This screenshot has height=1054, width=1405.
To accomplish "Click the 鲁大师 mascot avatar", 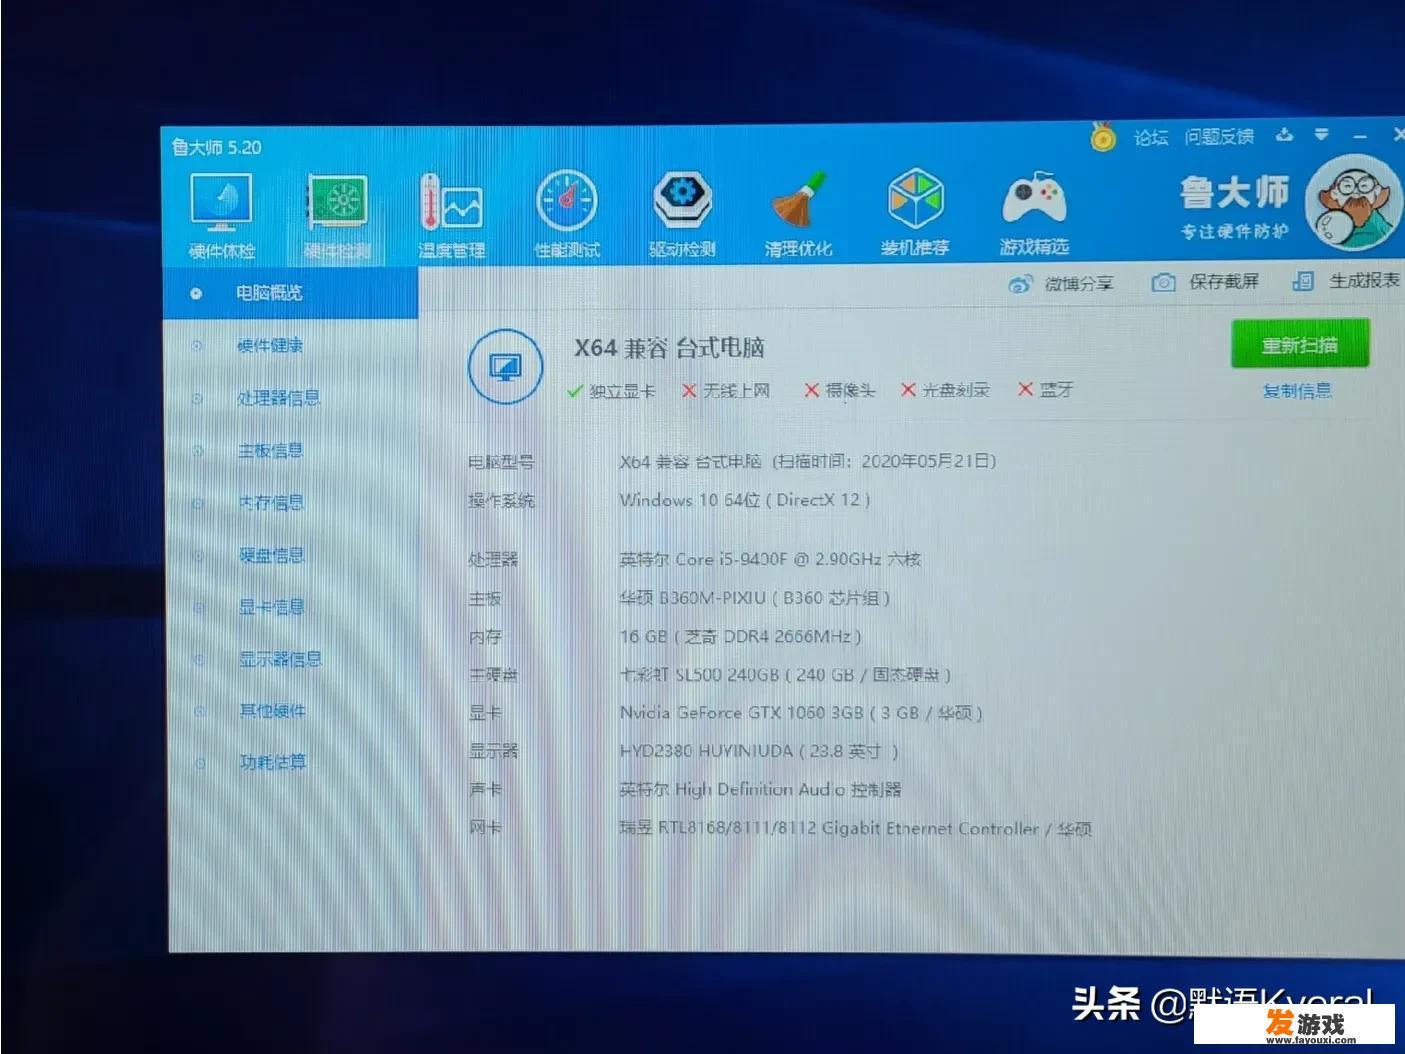I will 1354,204.
